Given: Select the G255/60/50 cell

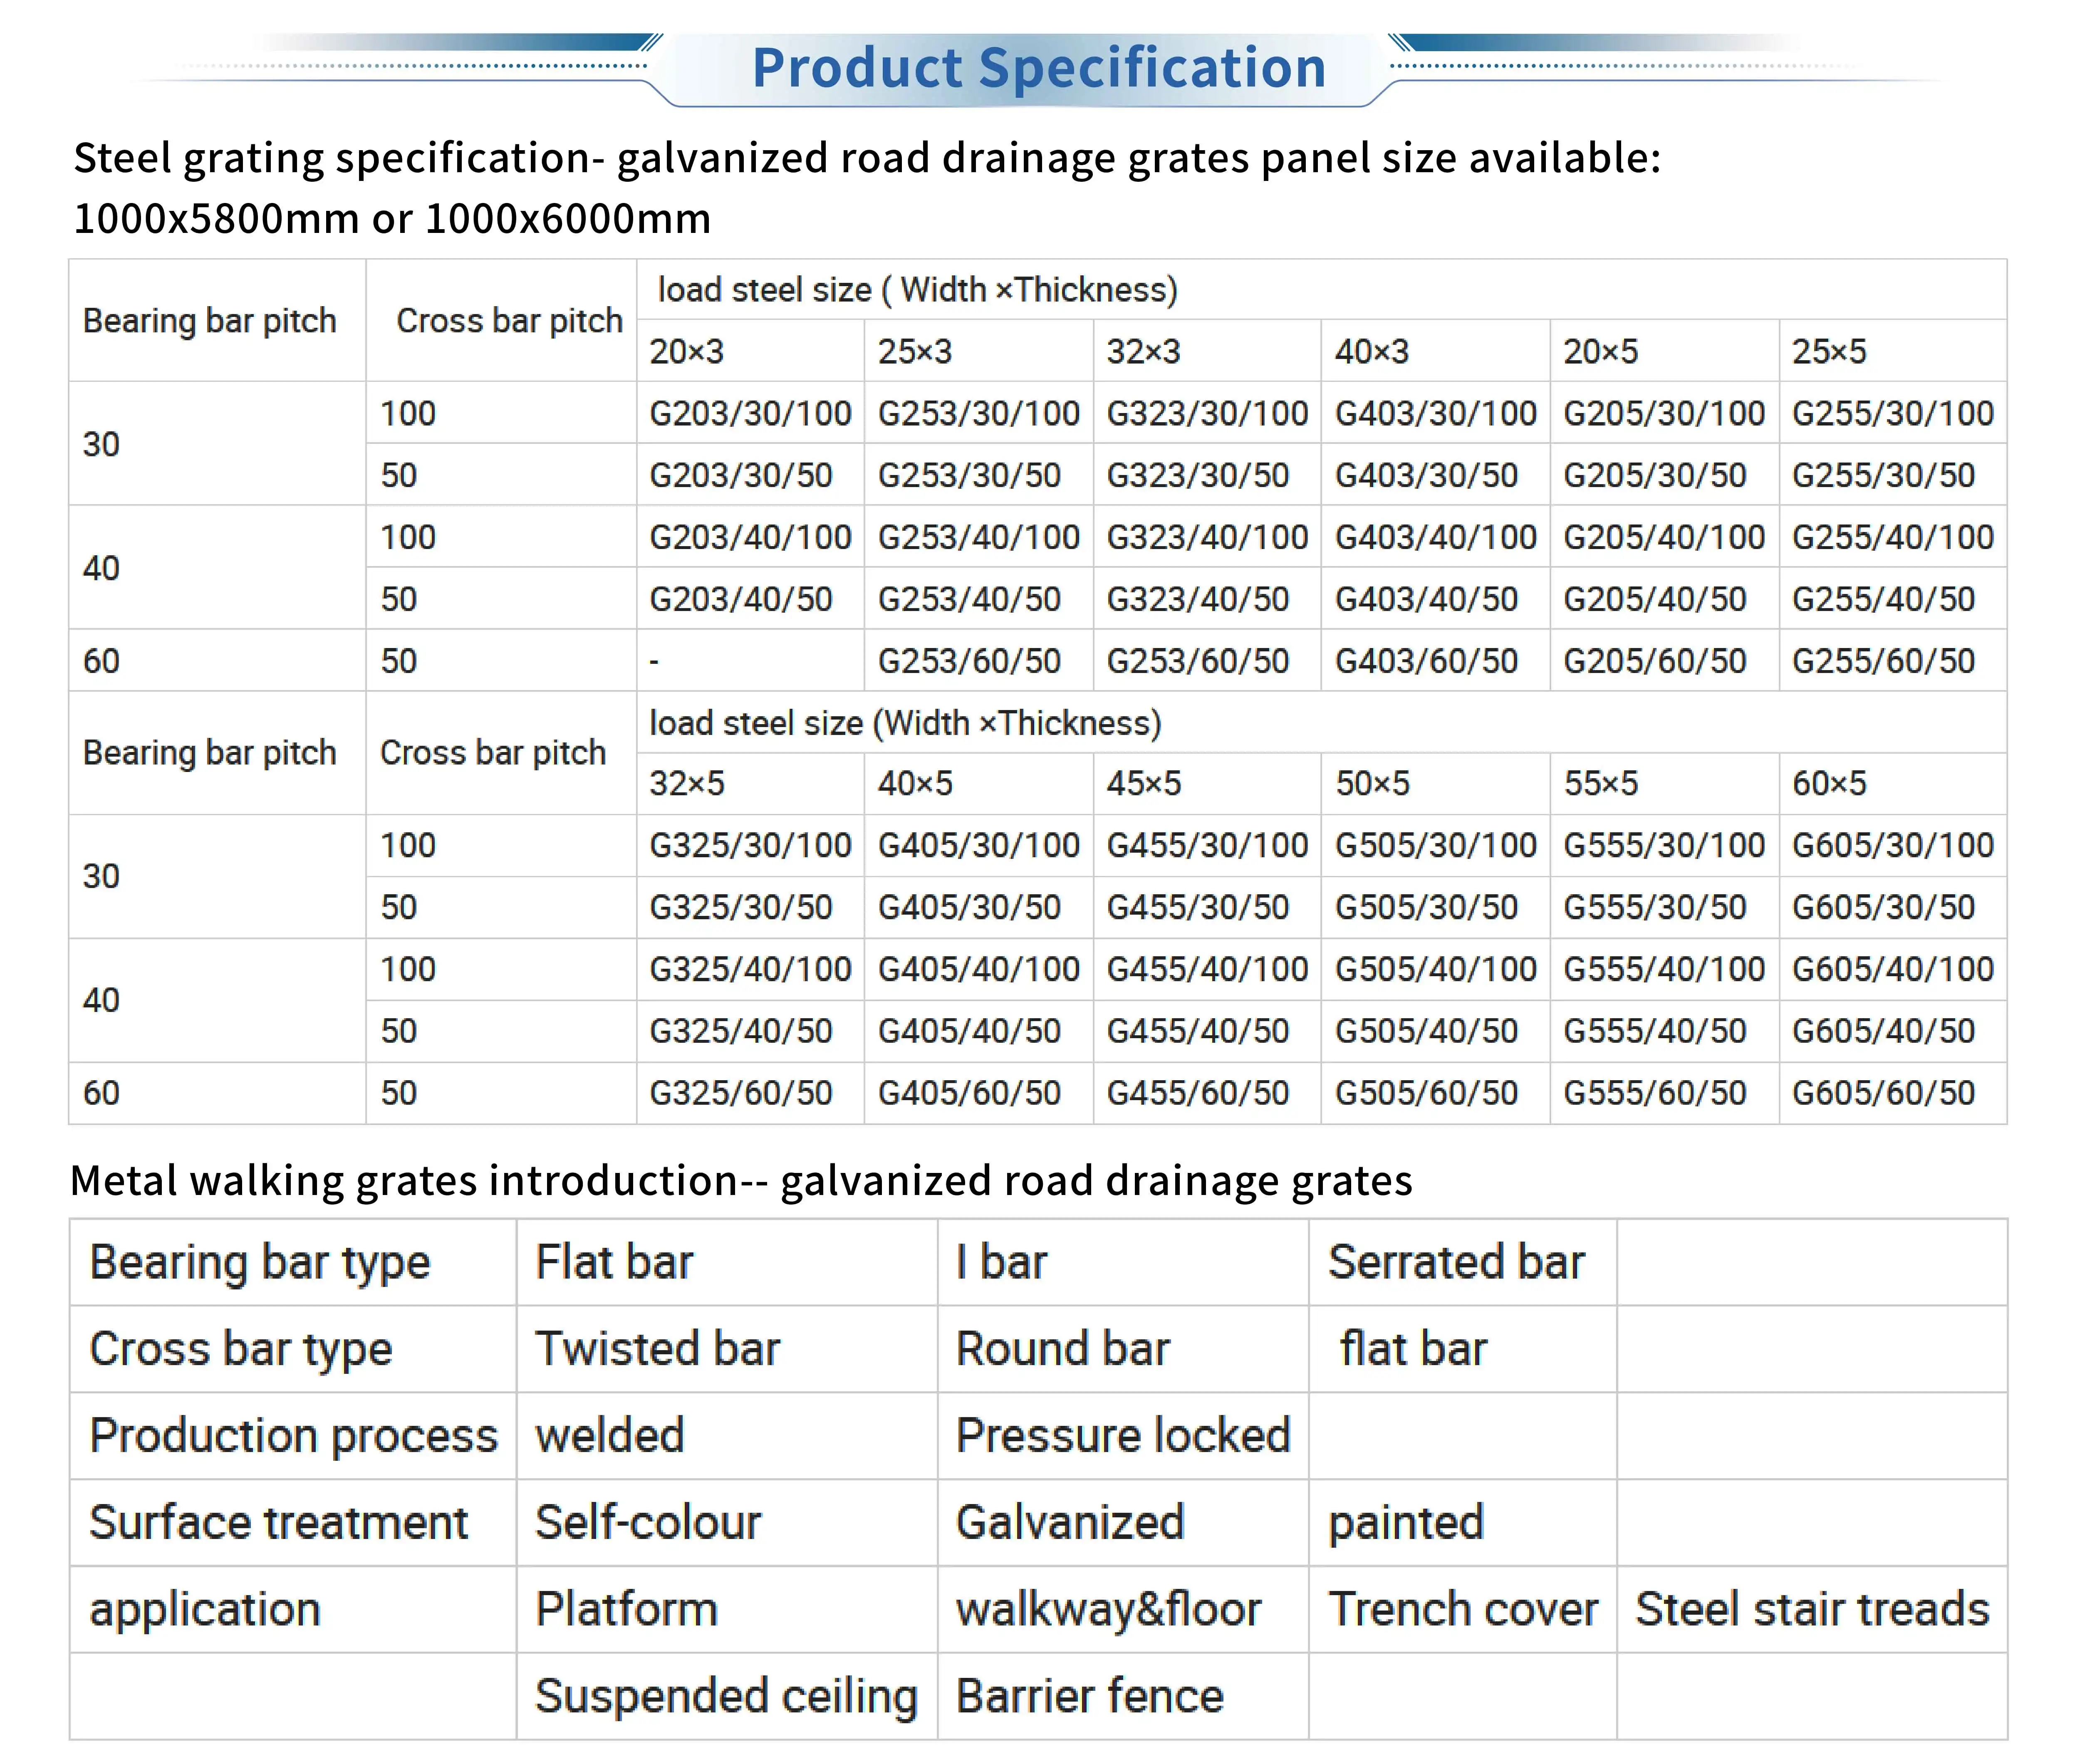Looking at the screenshot, I should click(x=1883, y=661).
